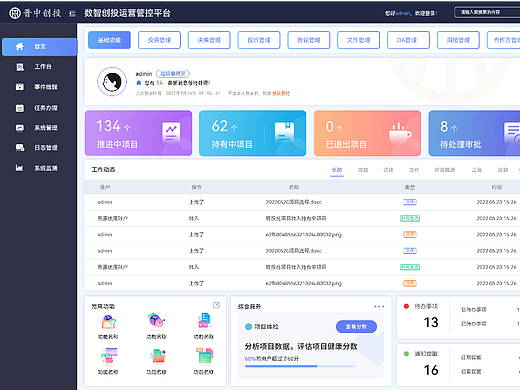Click the bookmark book icon on 持有中项目 card
This screenshot has width=520, height=390.
click(284, 131)
